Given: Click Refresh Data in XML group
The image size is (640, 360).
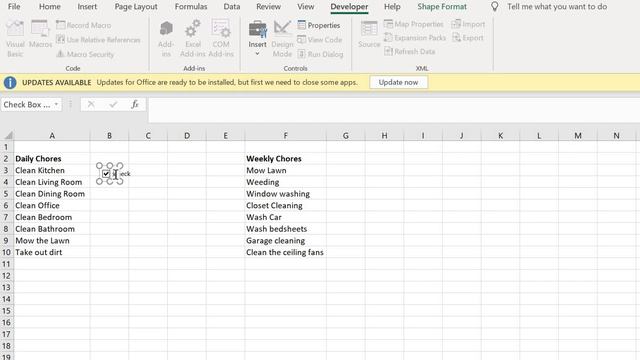Looking at the screenshot, I should point(409,51).
